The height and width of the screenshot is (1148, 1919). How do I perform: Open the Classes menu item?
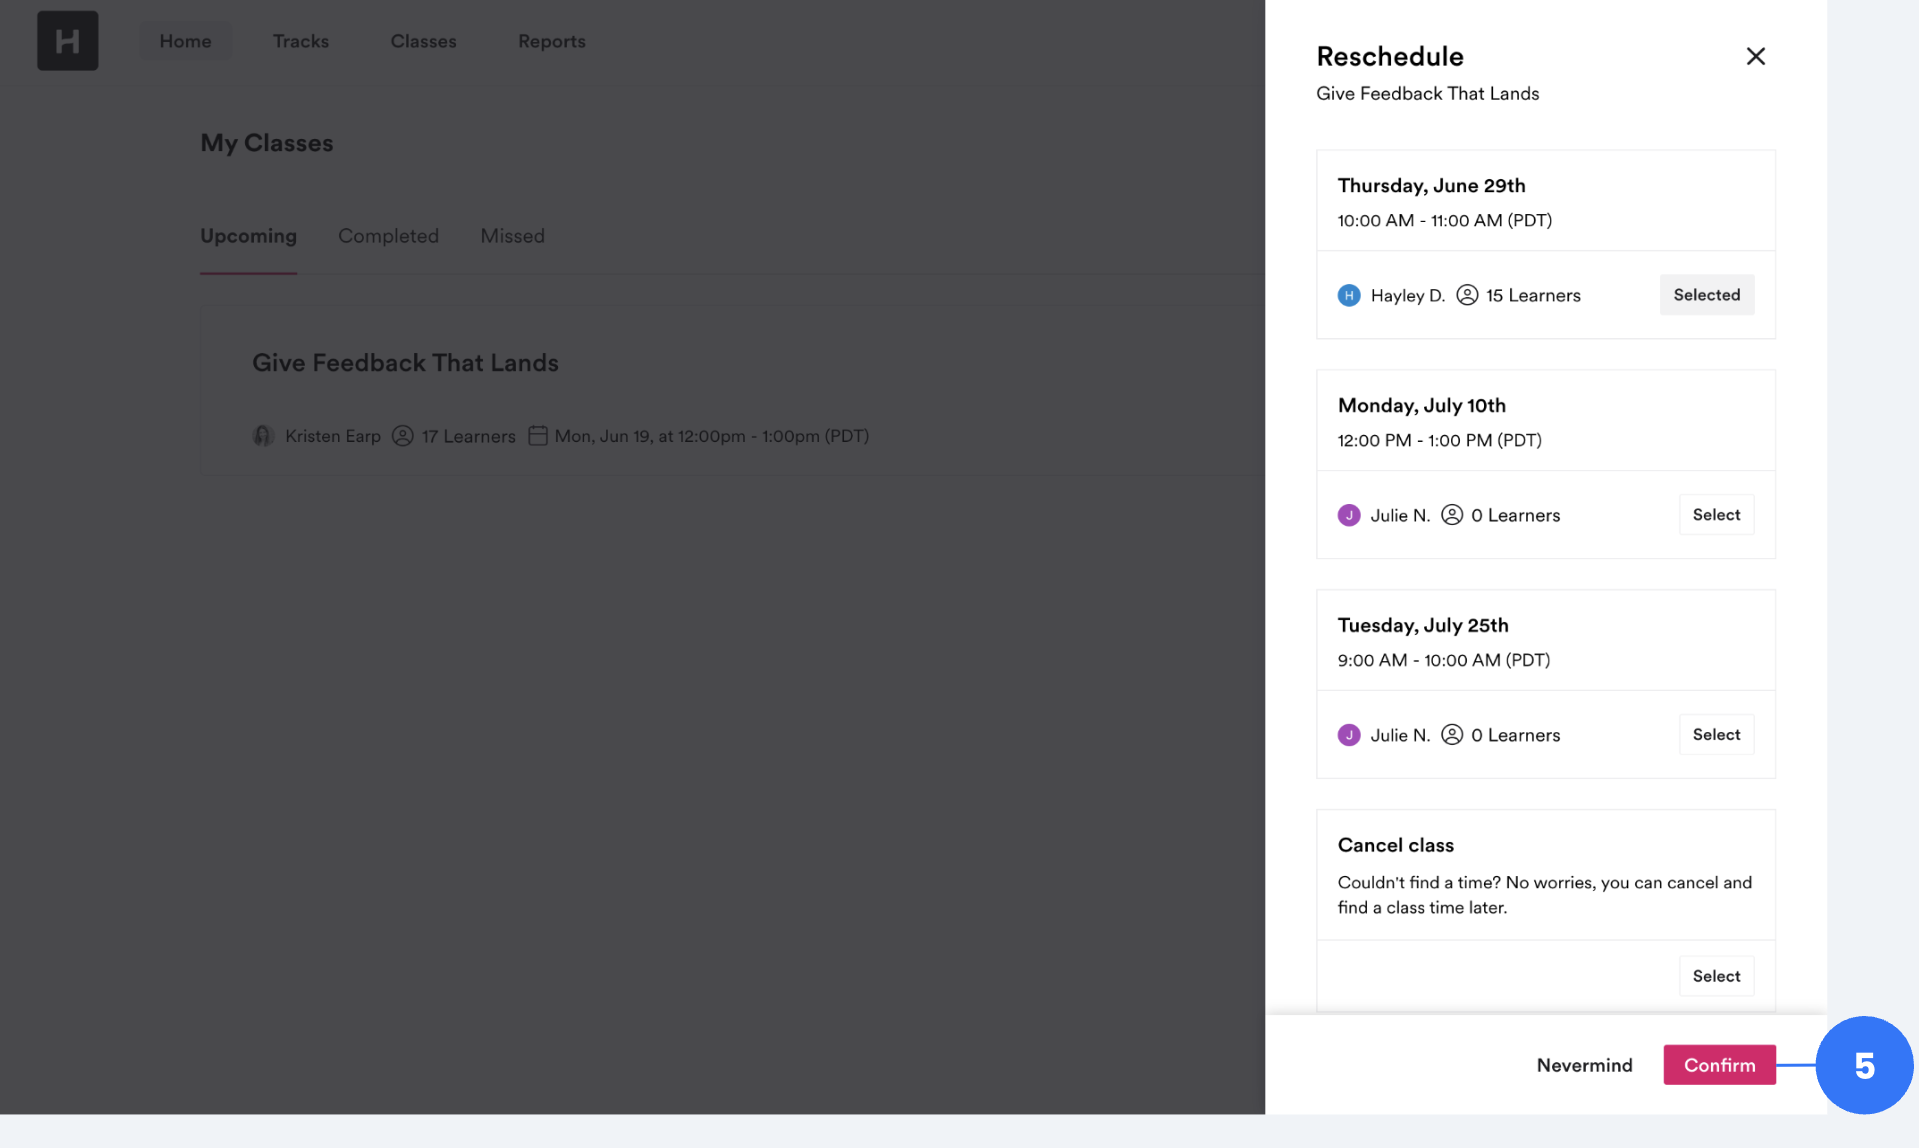[x=423, y=41]
